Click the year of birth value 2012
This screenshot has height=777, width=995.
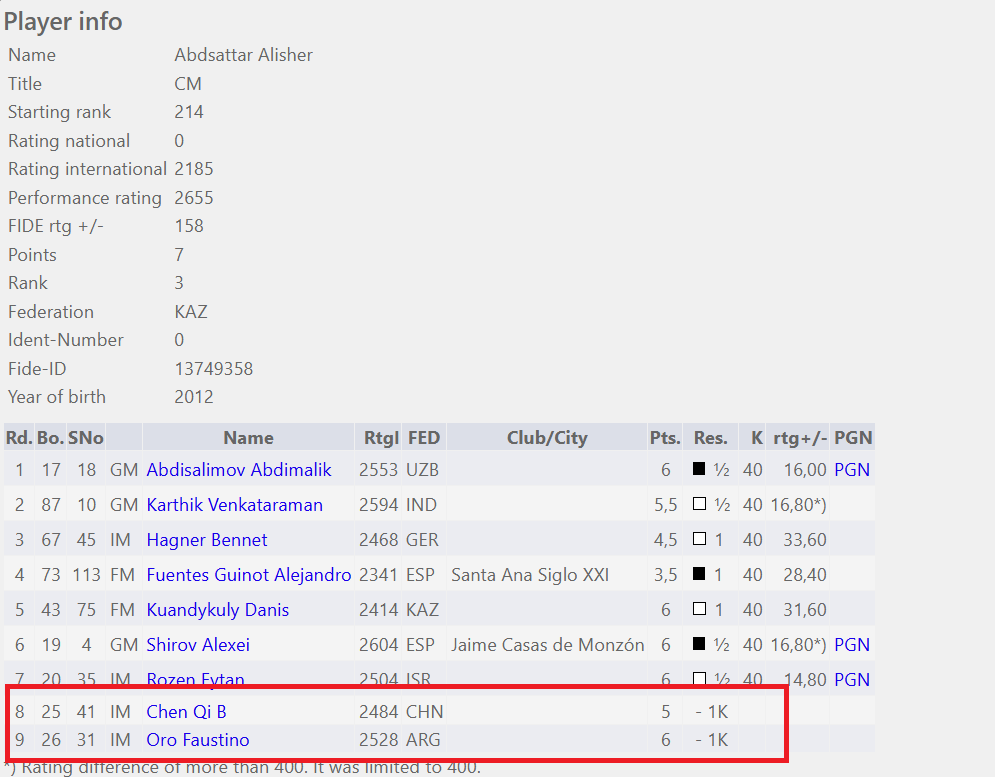point(194,397)
